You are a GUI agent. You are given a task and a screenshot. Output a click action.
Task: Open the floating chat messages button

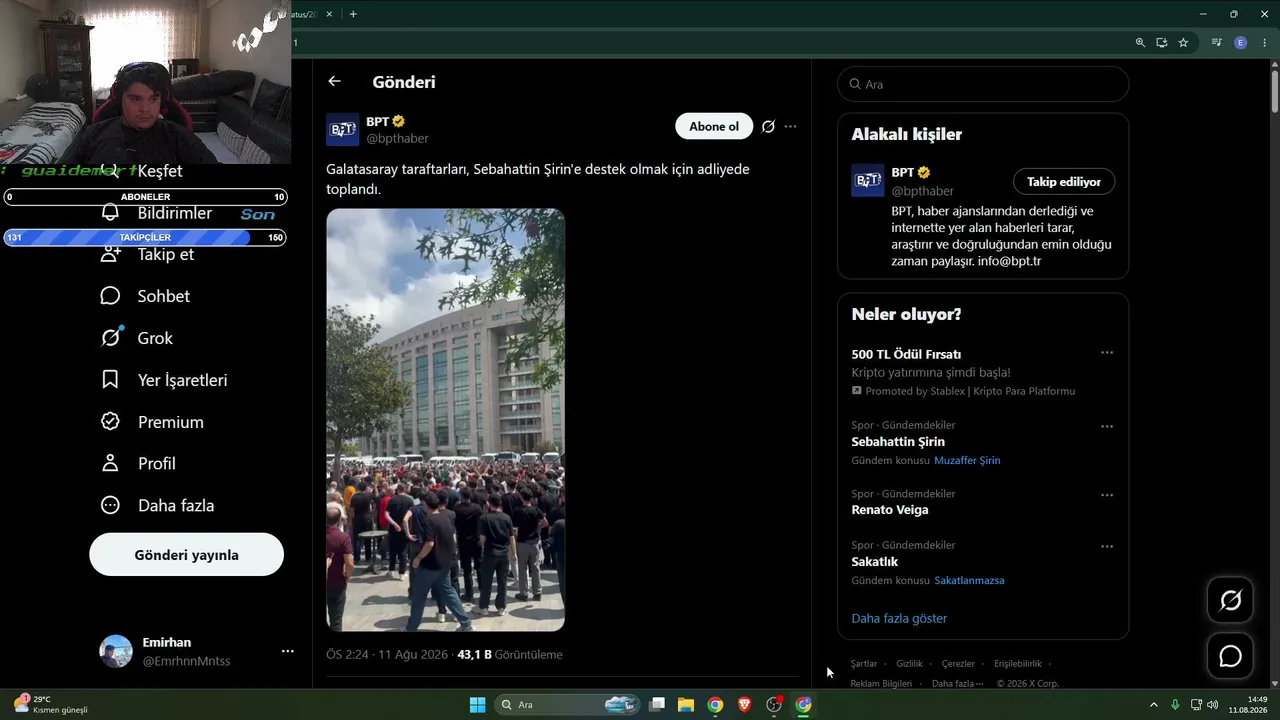pyautogui.click(x=1231, y=656)
